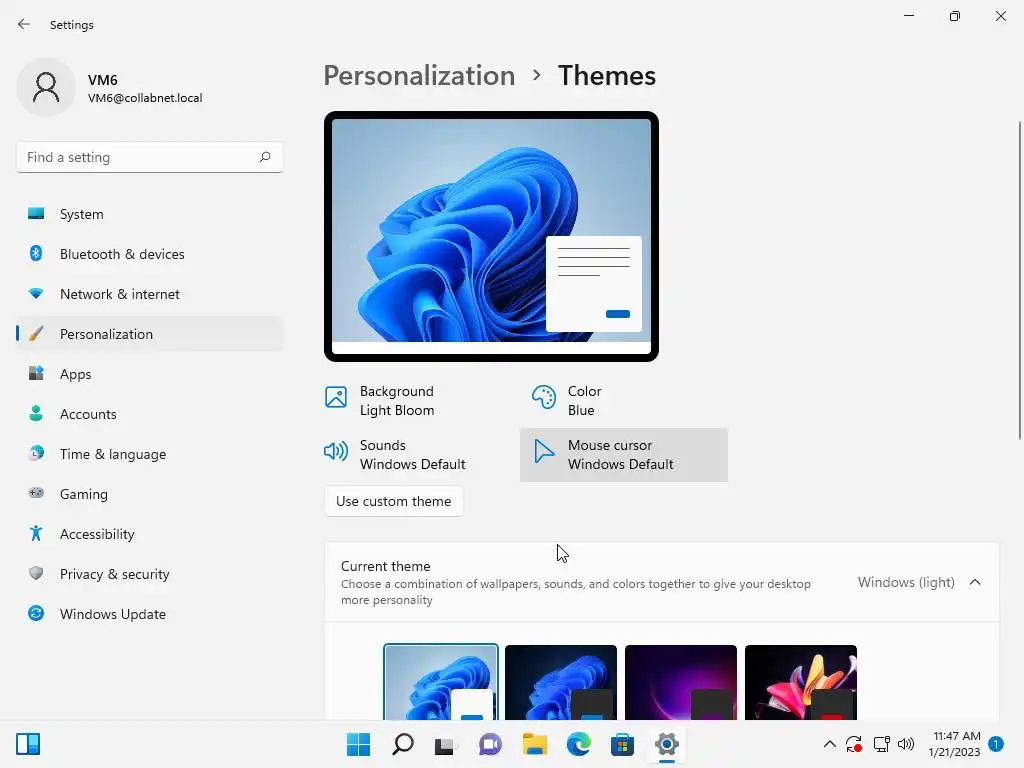The width and height of the screenshot is (1024, 768).
Task: Open the Windows Start menu
Action: coord(359,744)
